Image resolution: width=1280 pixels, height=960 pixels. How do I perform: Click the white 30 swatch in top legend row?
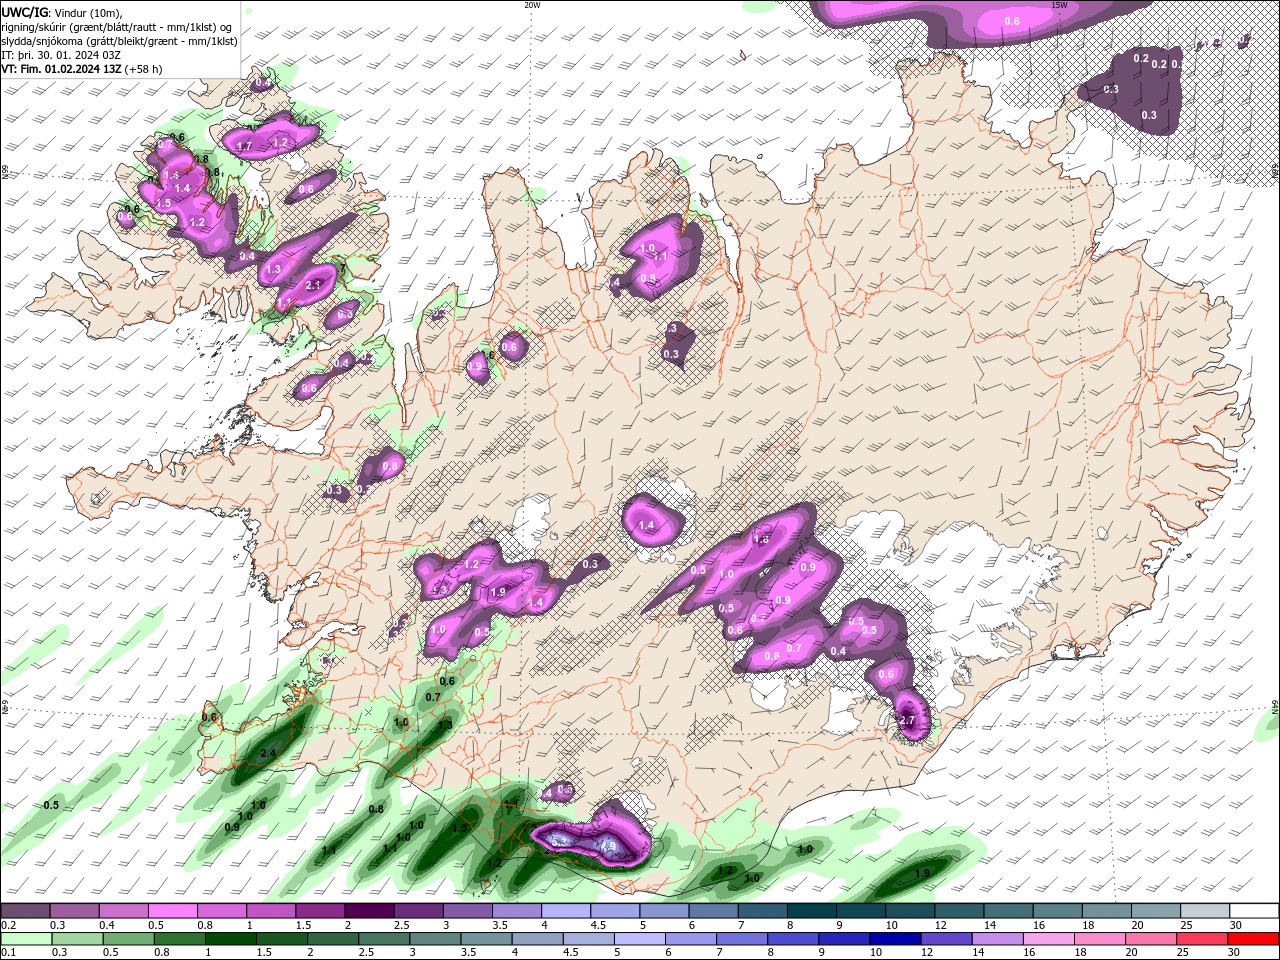tap(1255, 911)
